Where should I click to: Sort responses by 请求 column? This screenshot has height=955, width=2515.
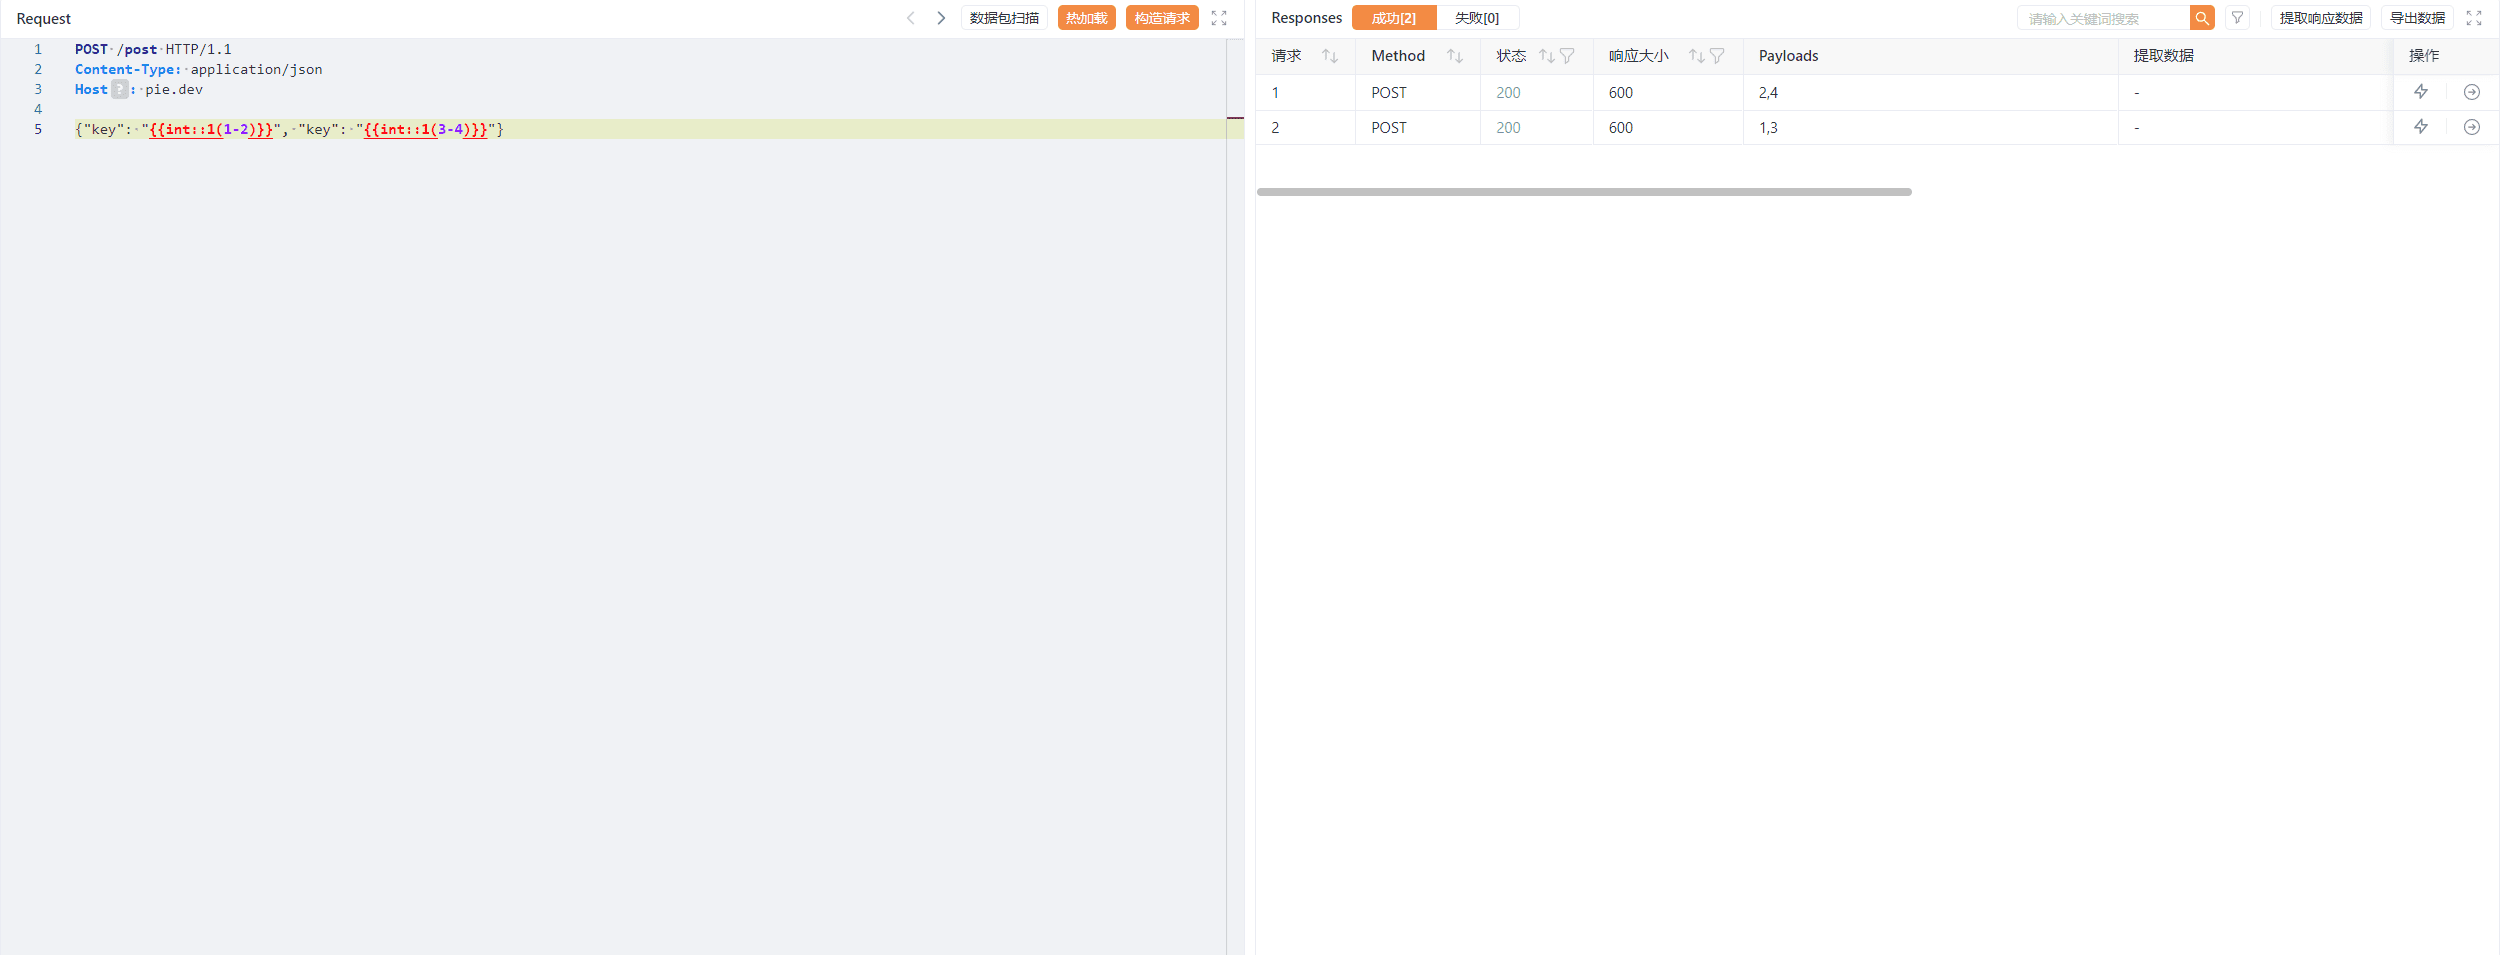point(1330,56)
